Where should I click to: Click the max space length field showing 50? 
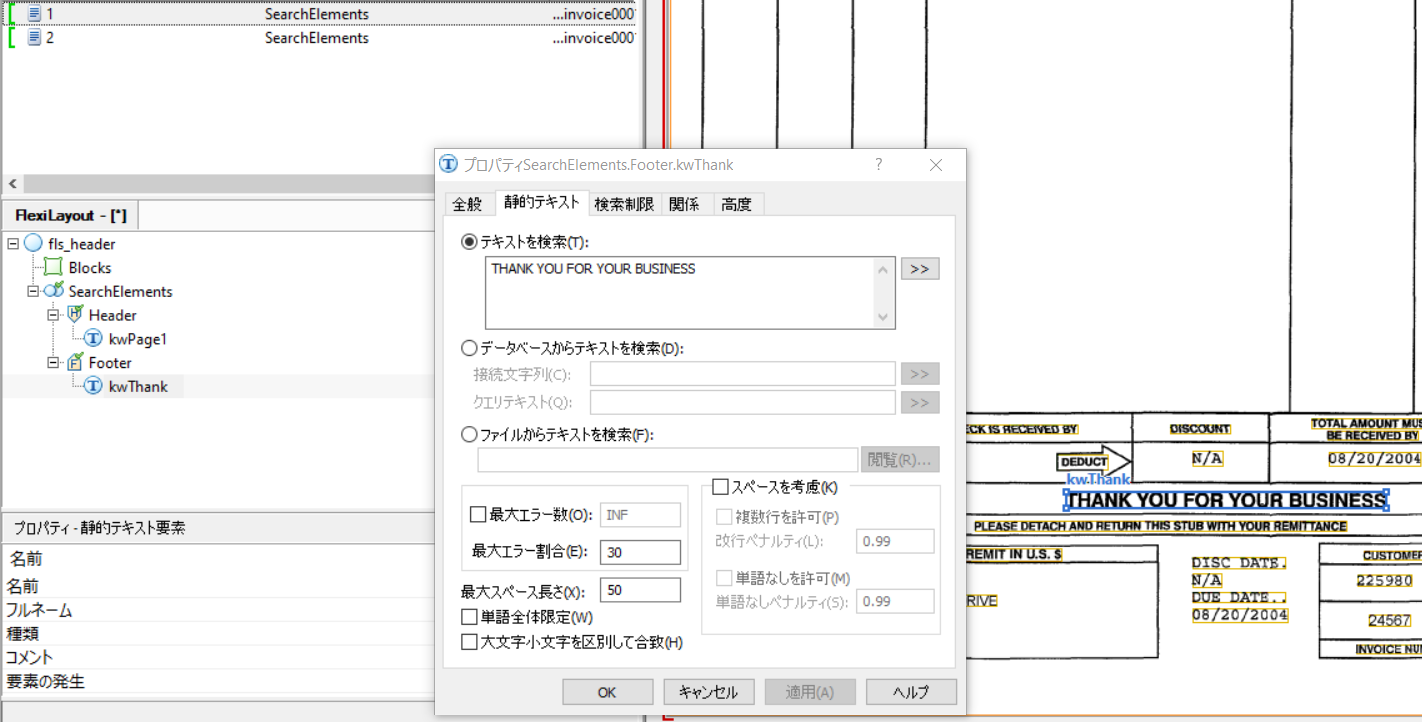(x=640, y=590)
